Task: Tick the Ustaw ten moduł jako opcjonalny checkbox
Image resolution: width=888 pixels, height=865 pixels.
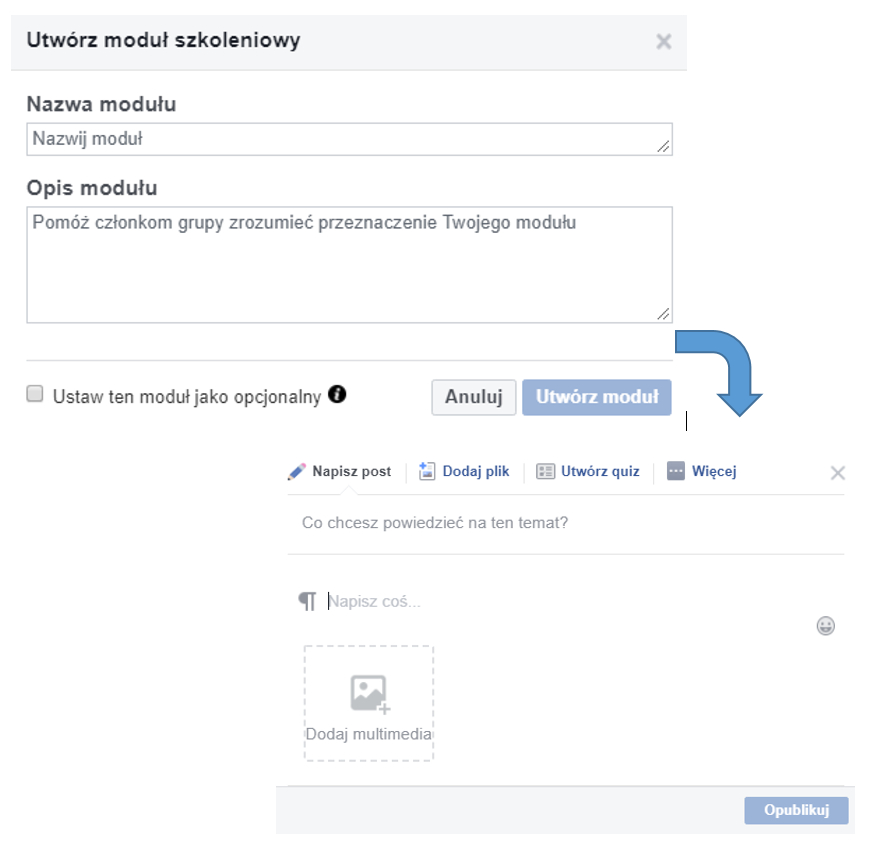Action: [35, 393]
